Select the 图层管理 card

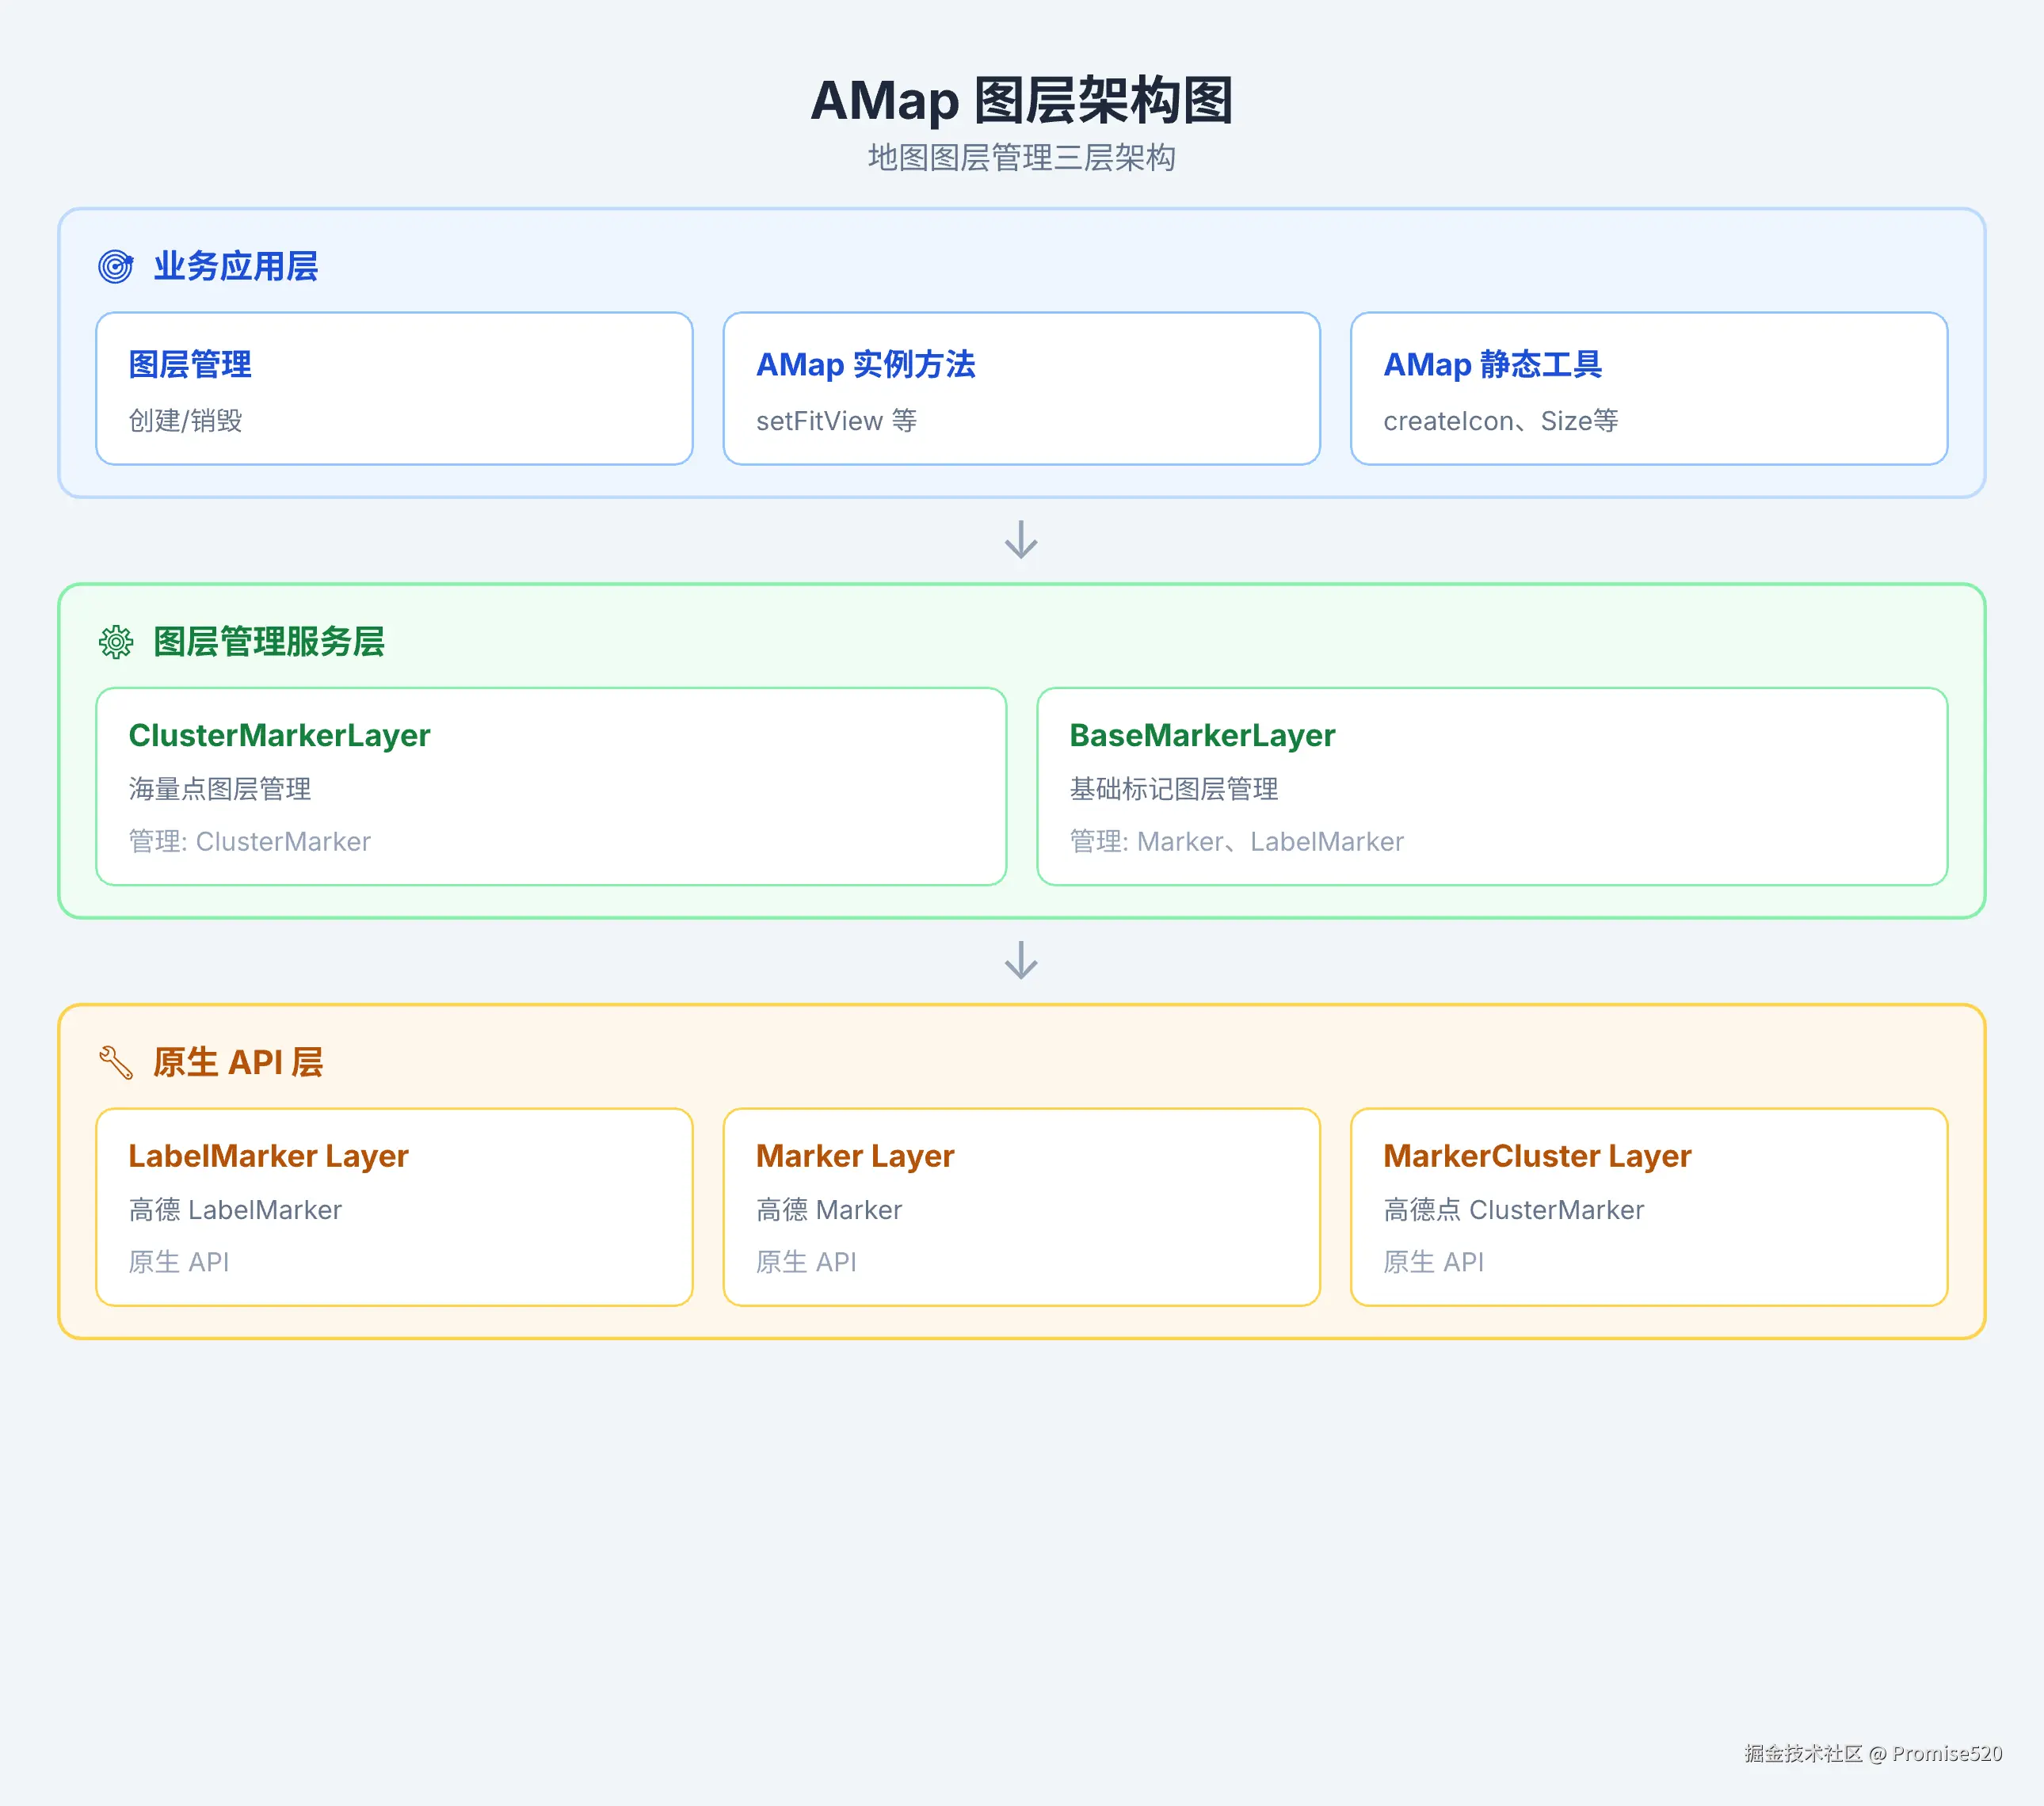394,388
